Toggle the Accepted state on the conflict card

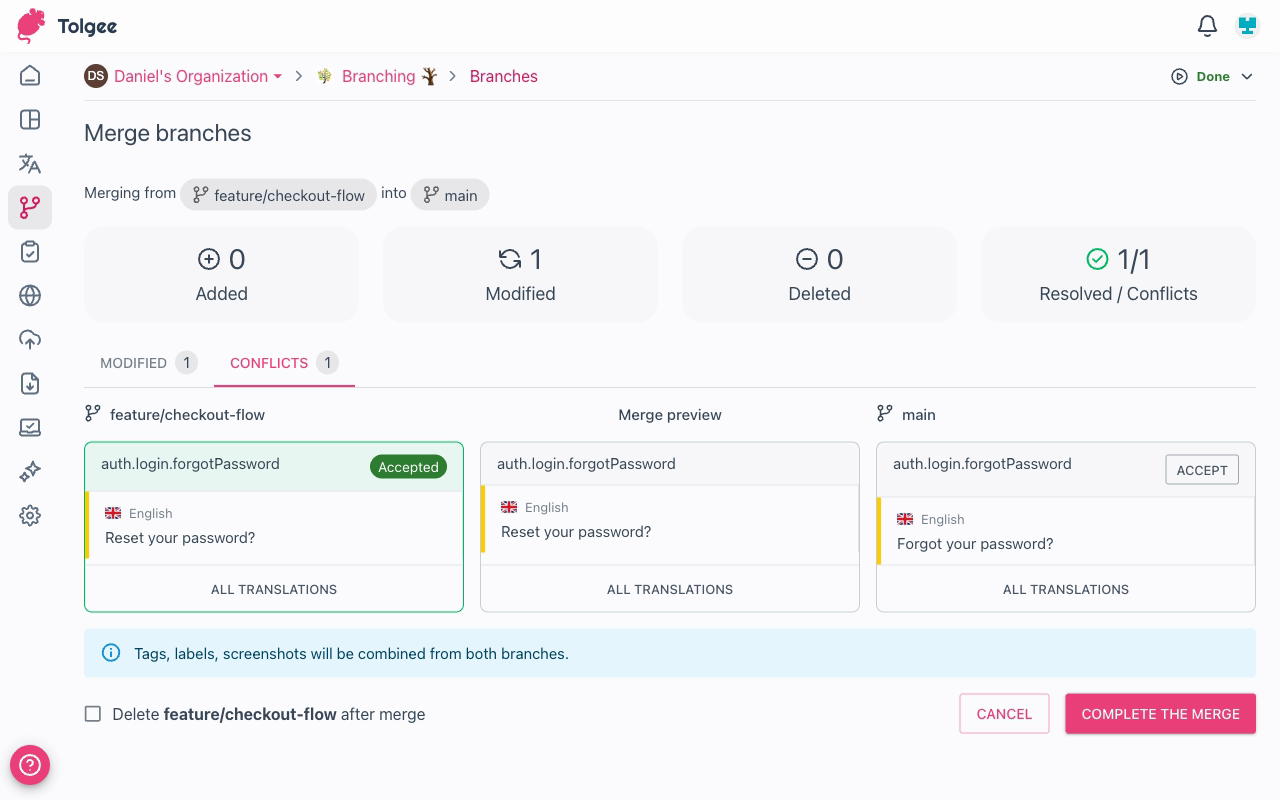point(408,466)
